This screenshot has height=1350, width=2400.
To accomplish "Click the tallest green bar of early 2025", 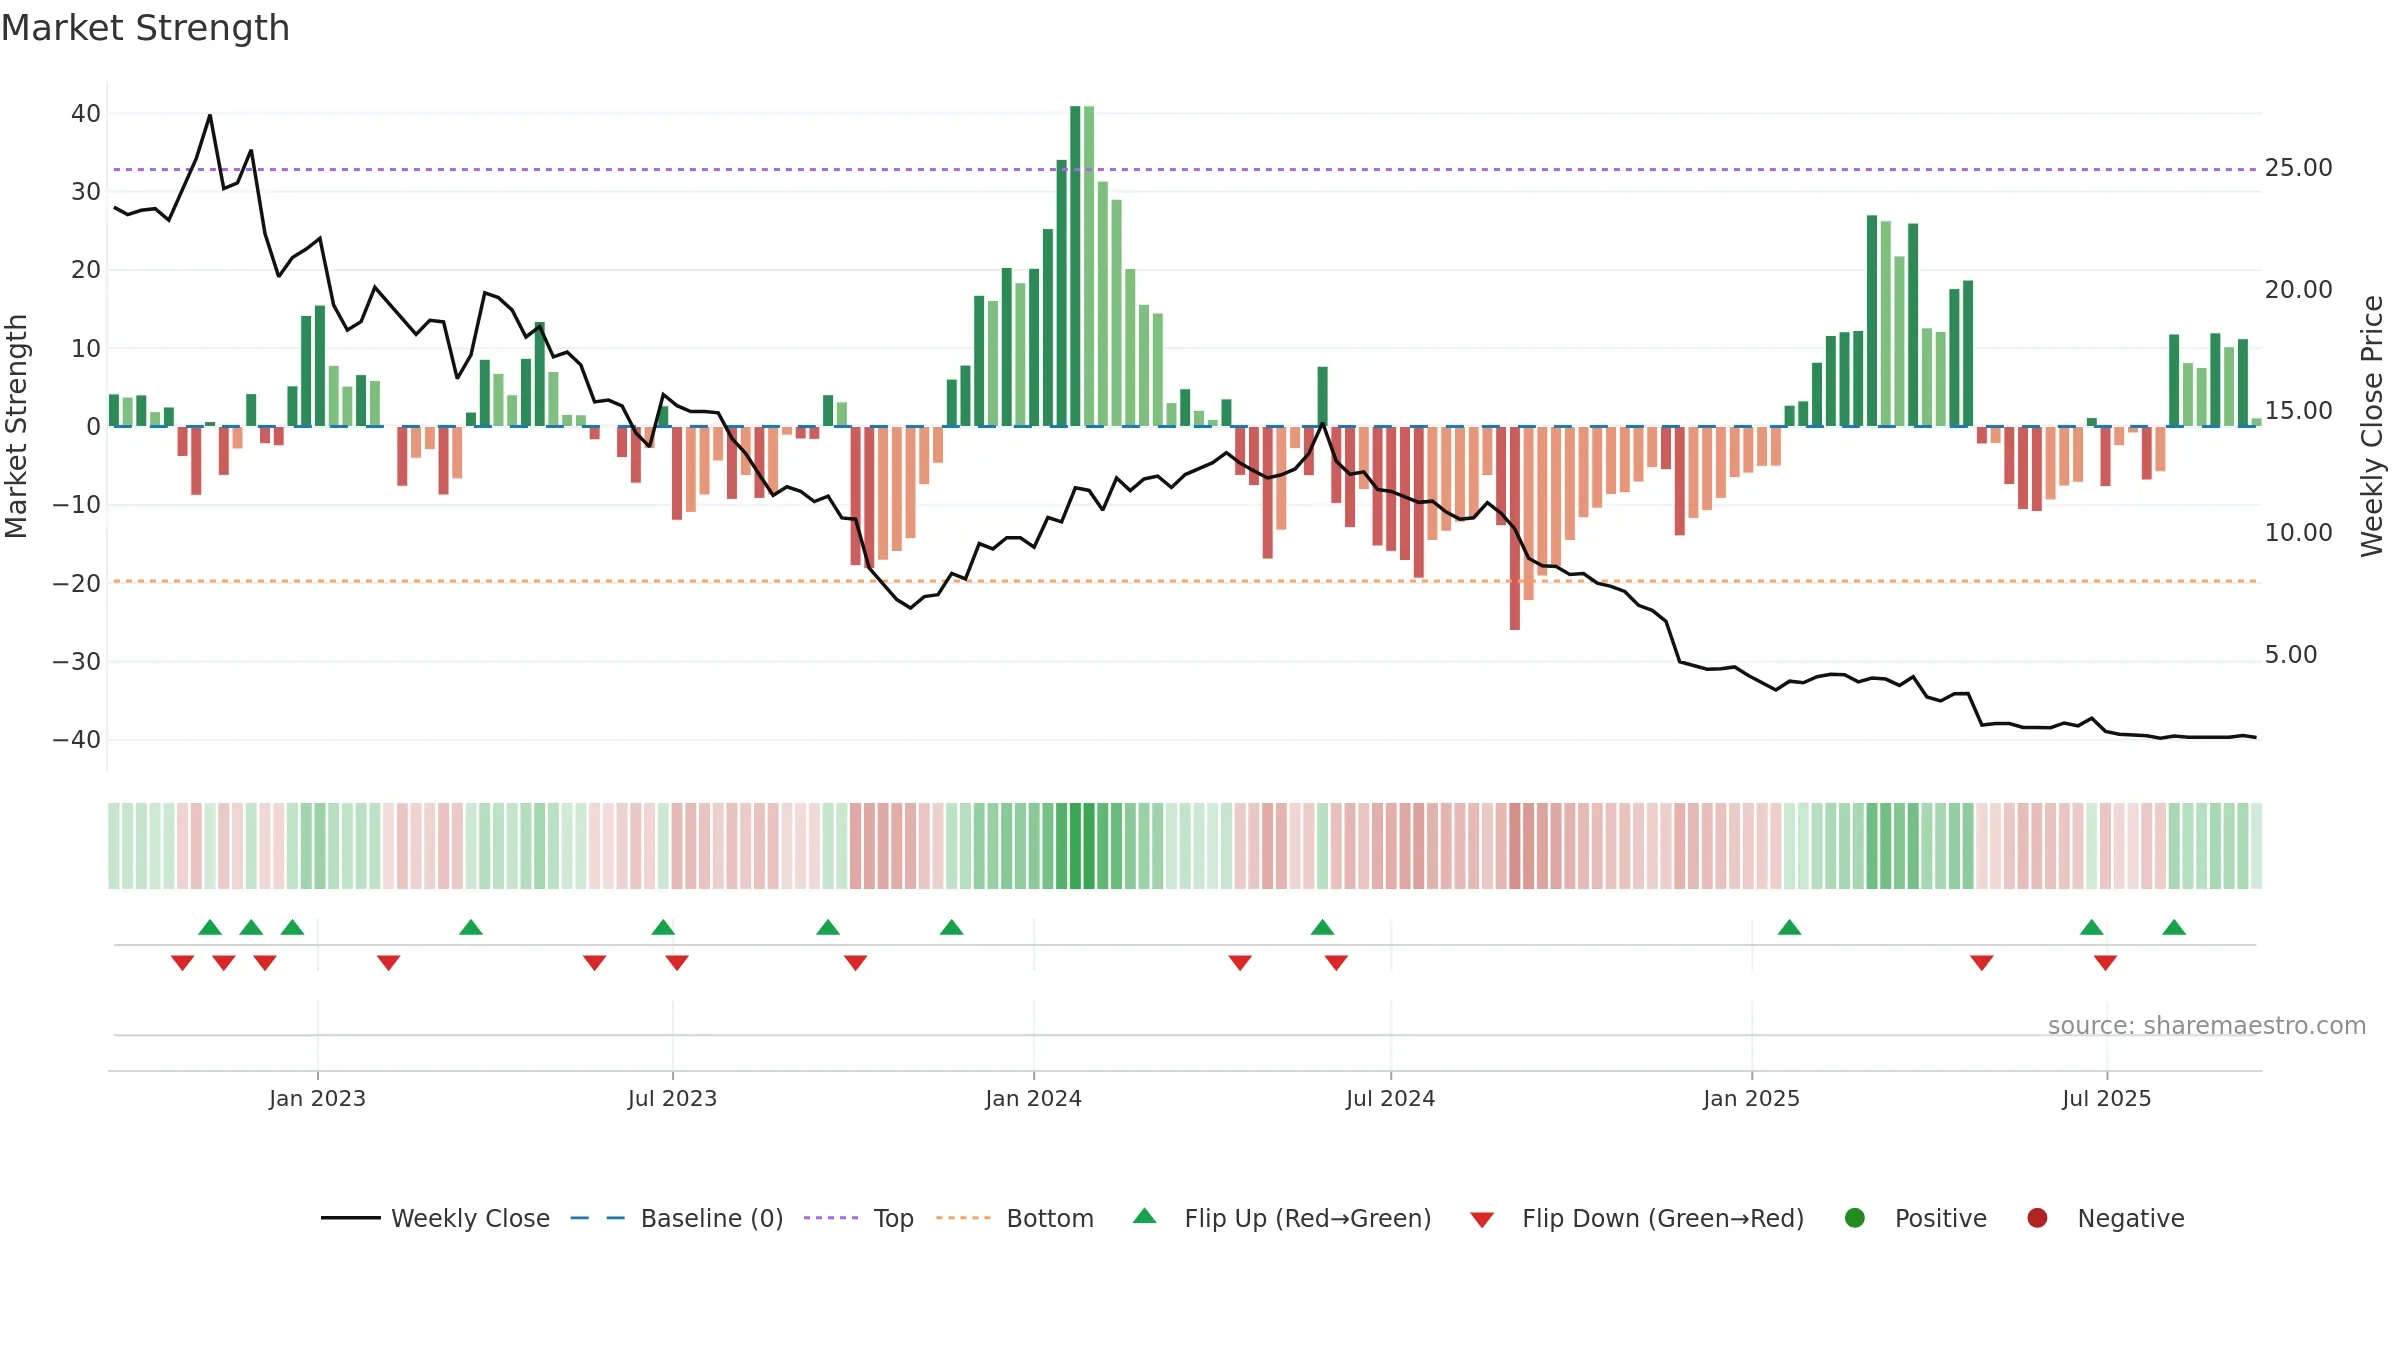I will [1872, 320].
